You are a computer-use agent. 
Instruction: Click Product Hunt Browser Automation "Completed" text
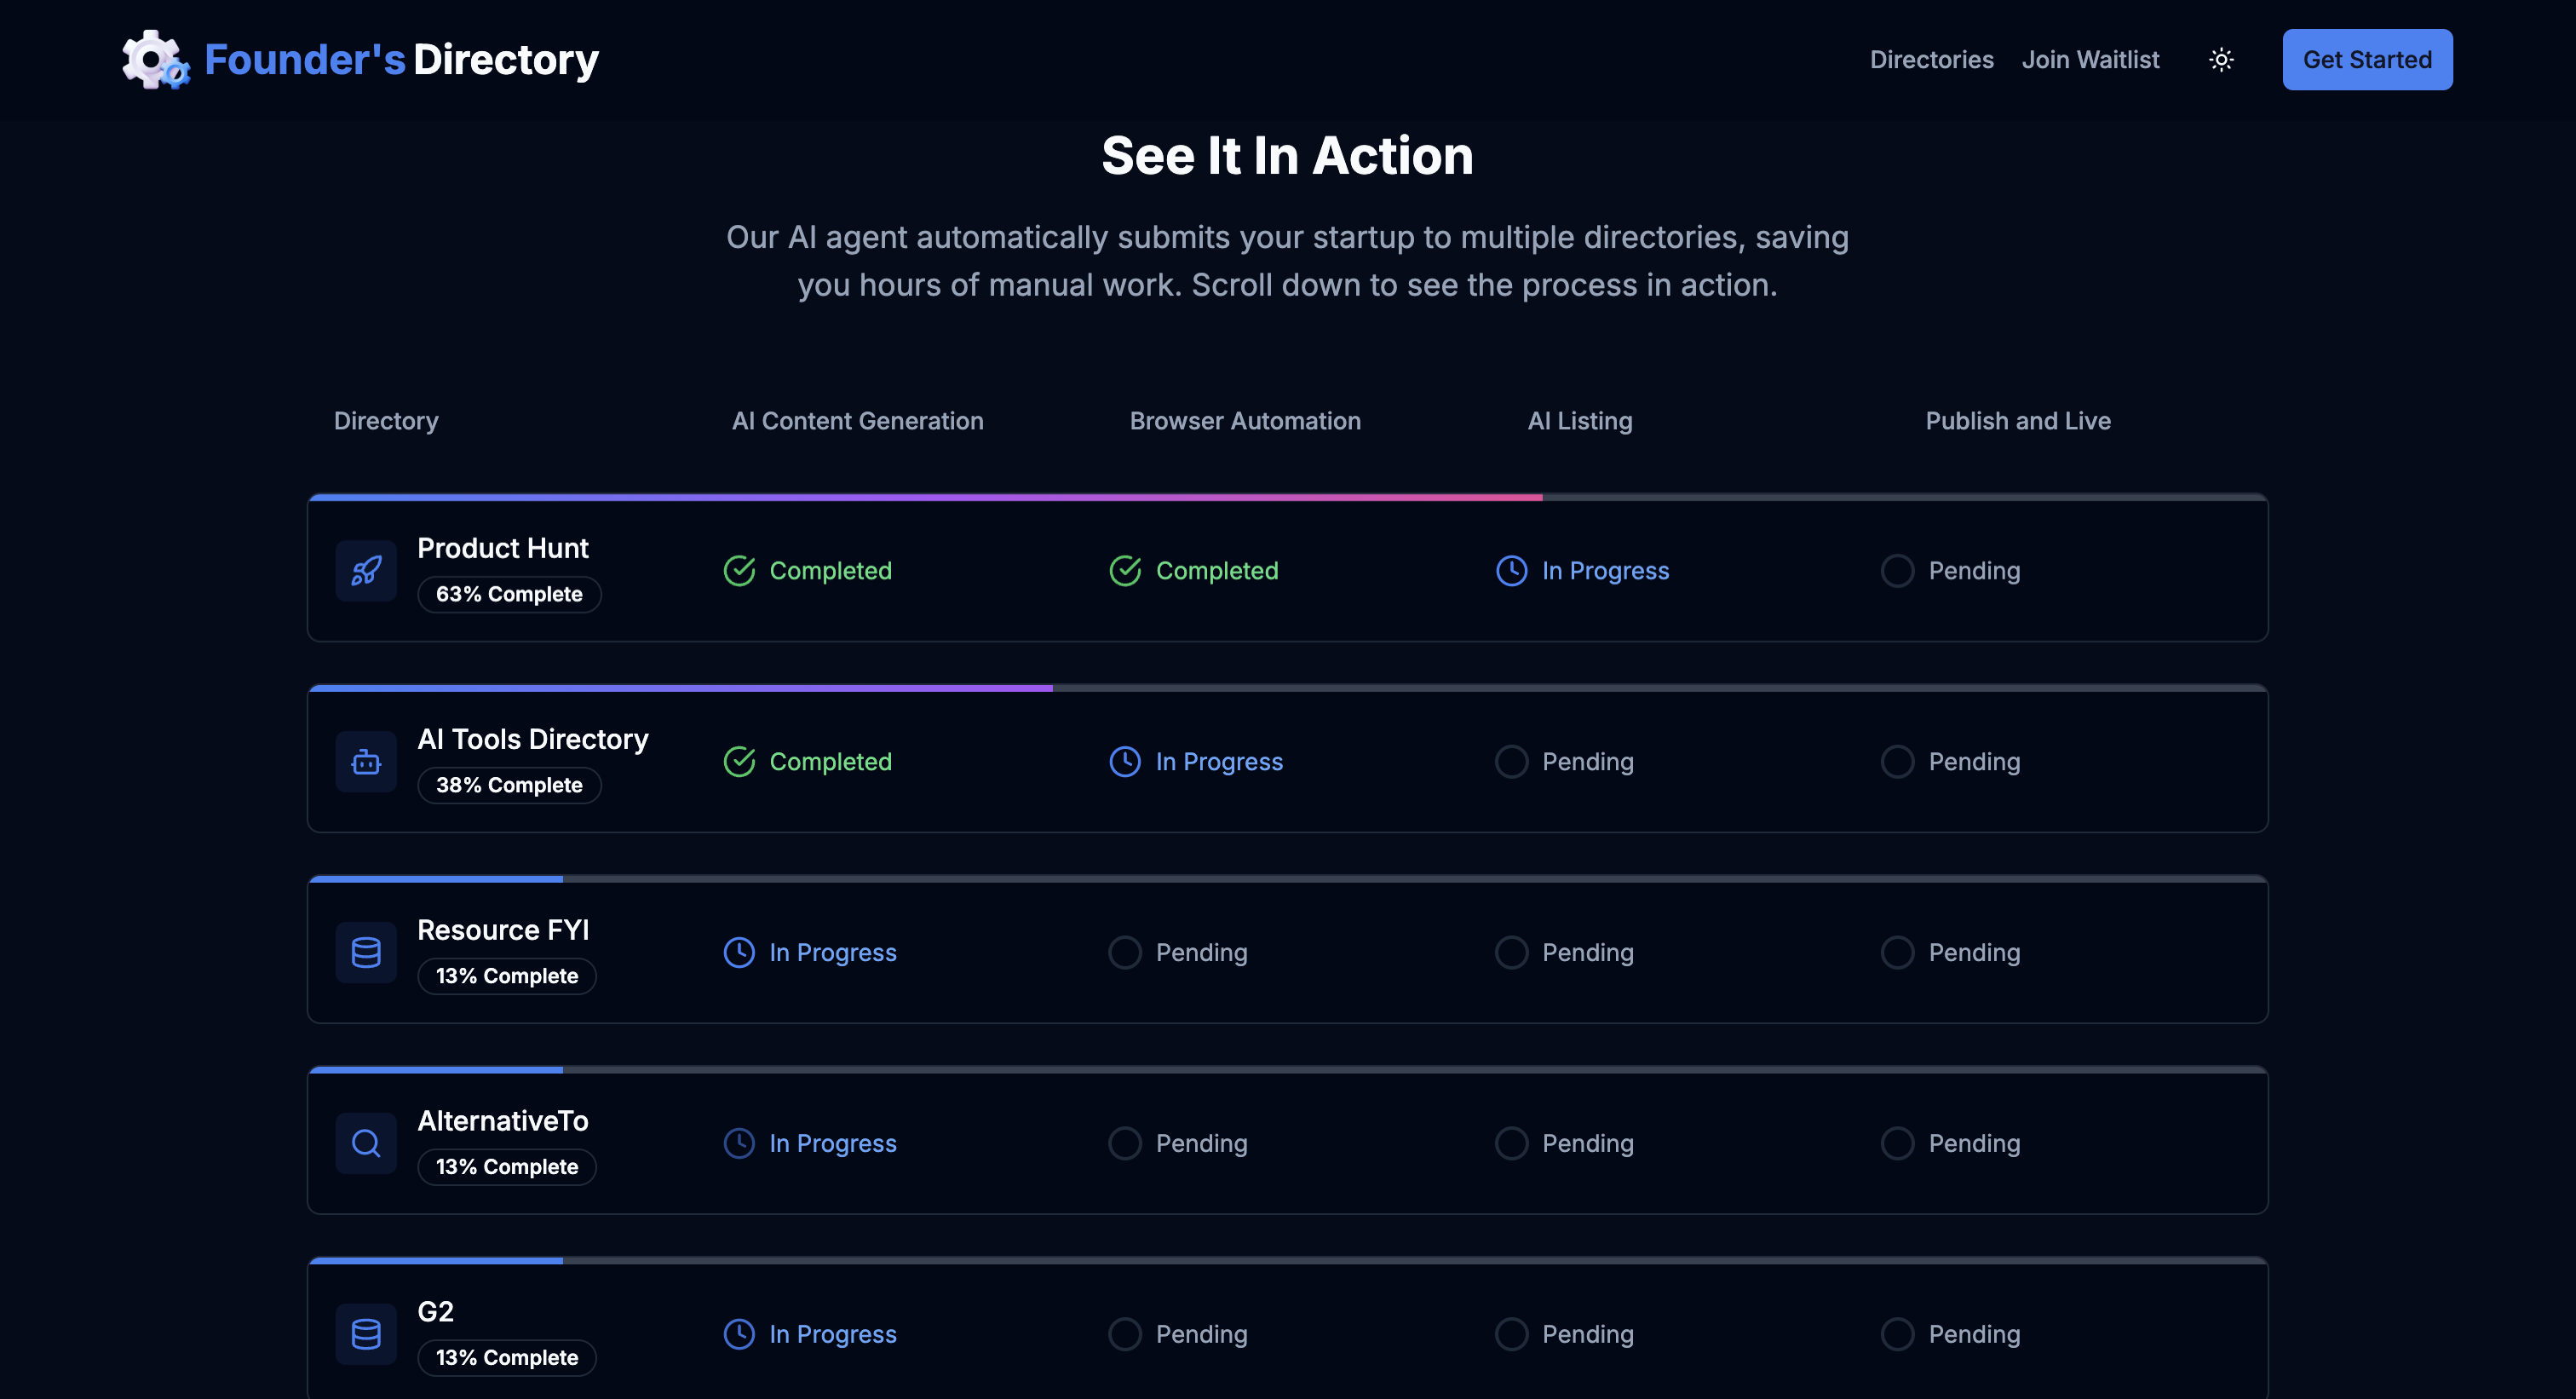tap(1217, 571)
